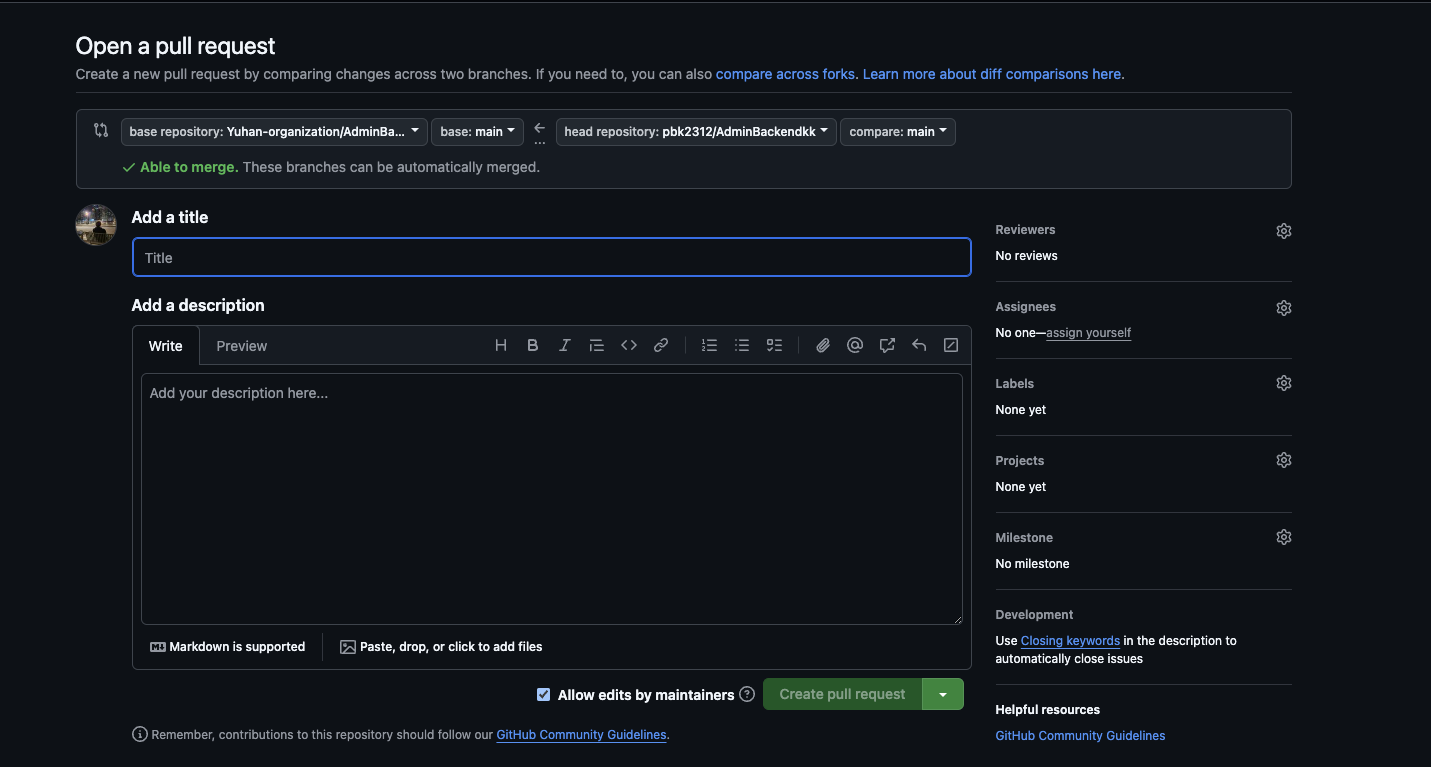
Task: Click the Reviewers heading
Action: [x=1025, y=230]
